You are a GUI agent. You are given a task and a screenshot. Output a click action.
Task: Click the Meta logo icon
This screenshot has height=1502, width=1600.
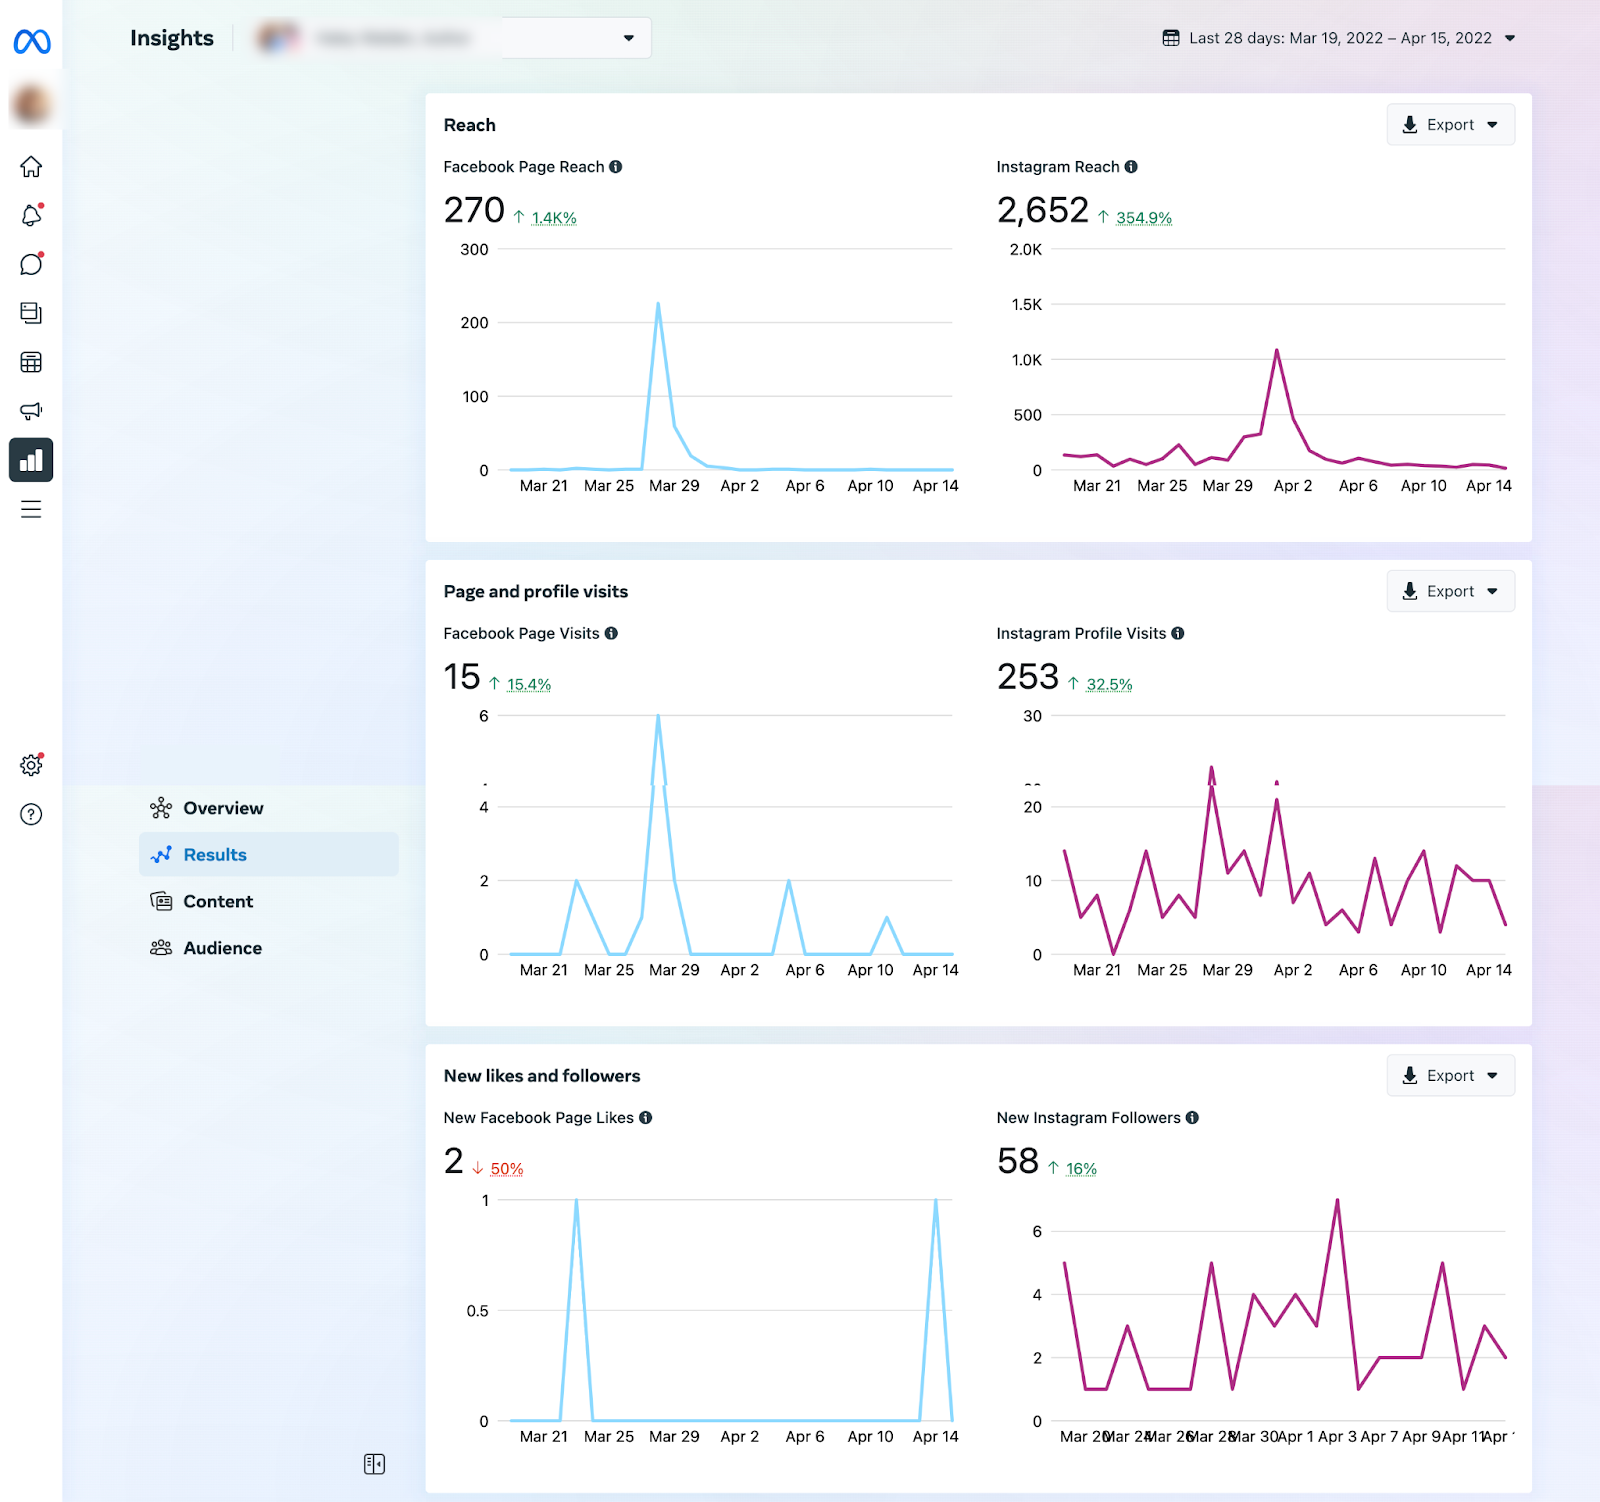coord(32,41)
